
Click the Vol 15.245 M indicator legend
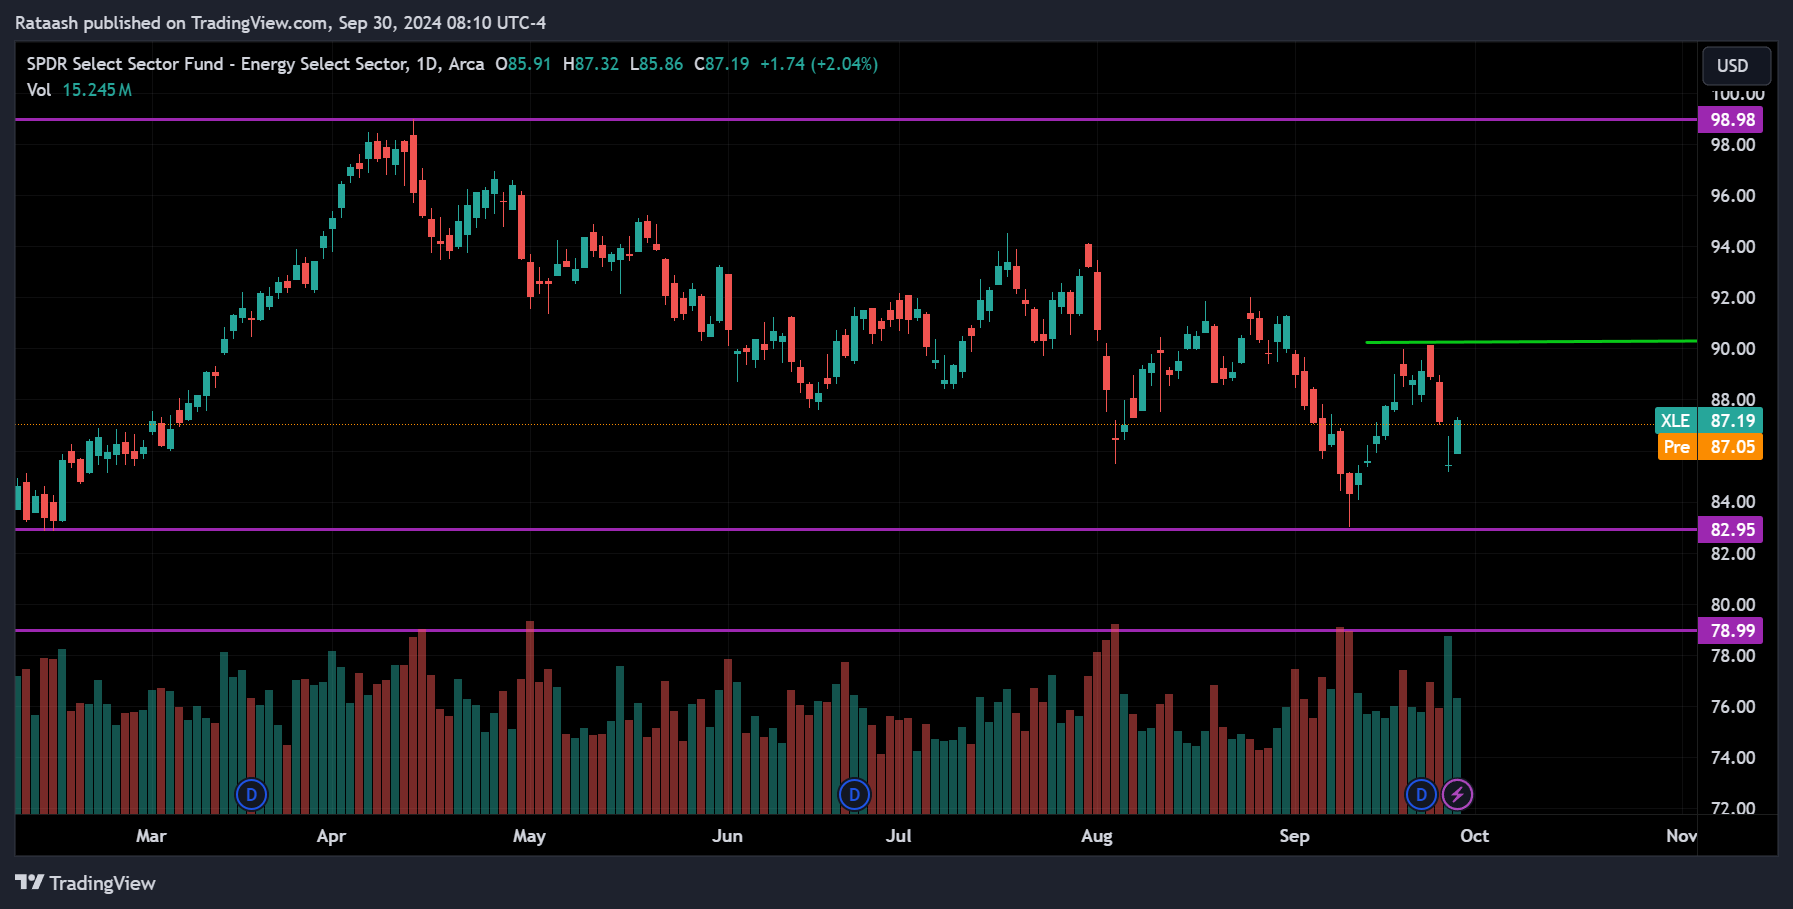click(79, 90)
